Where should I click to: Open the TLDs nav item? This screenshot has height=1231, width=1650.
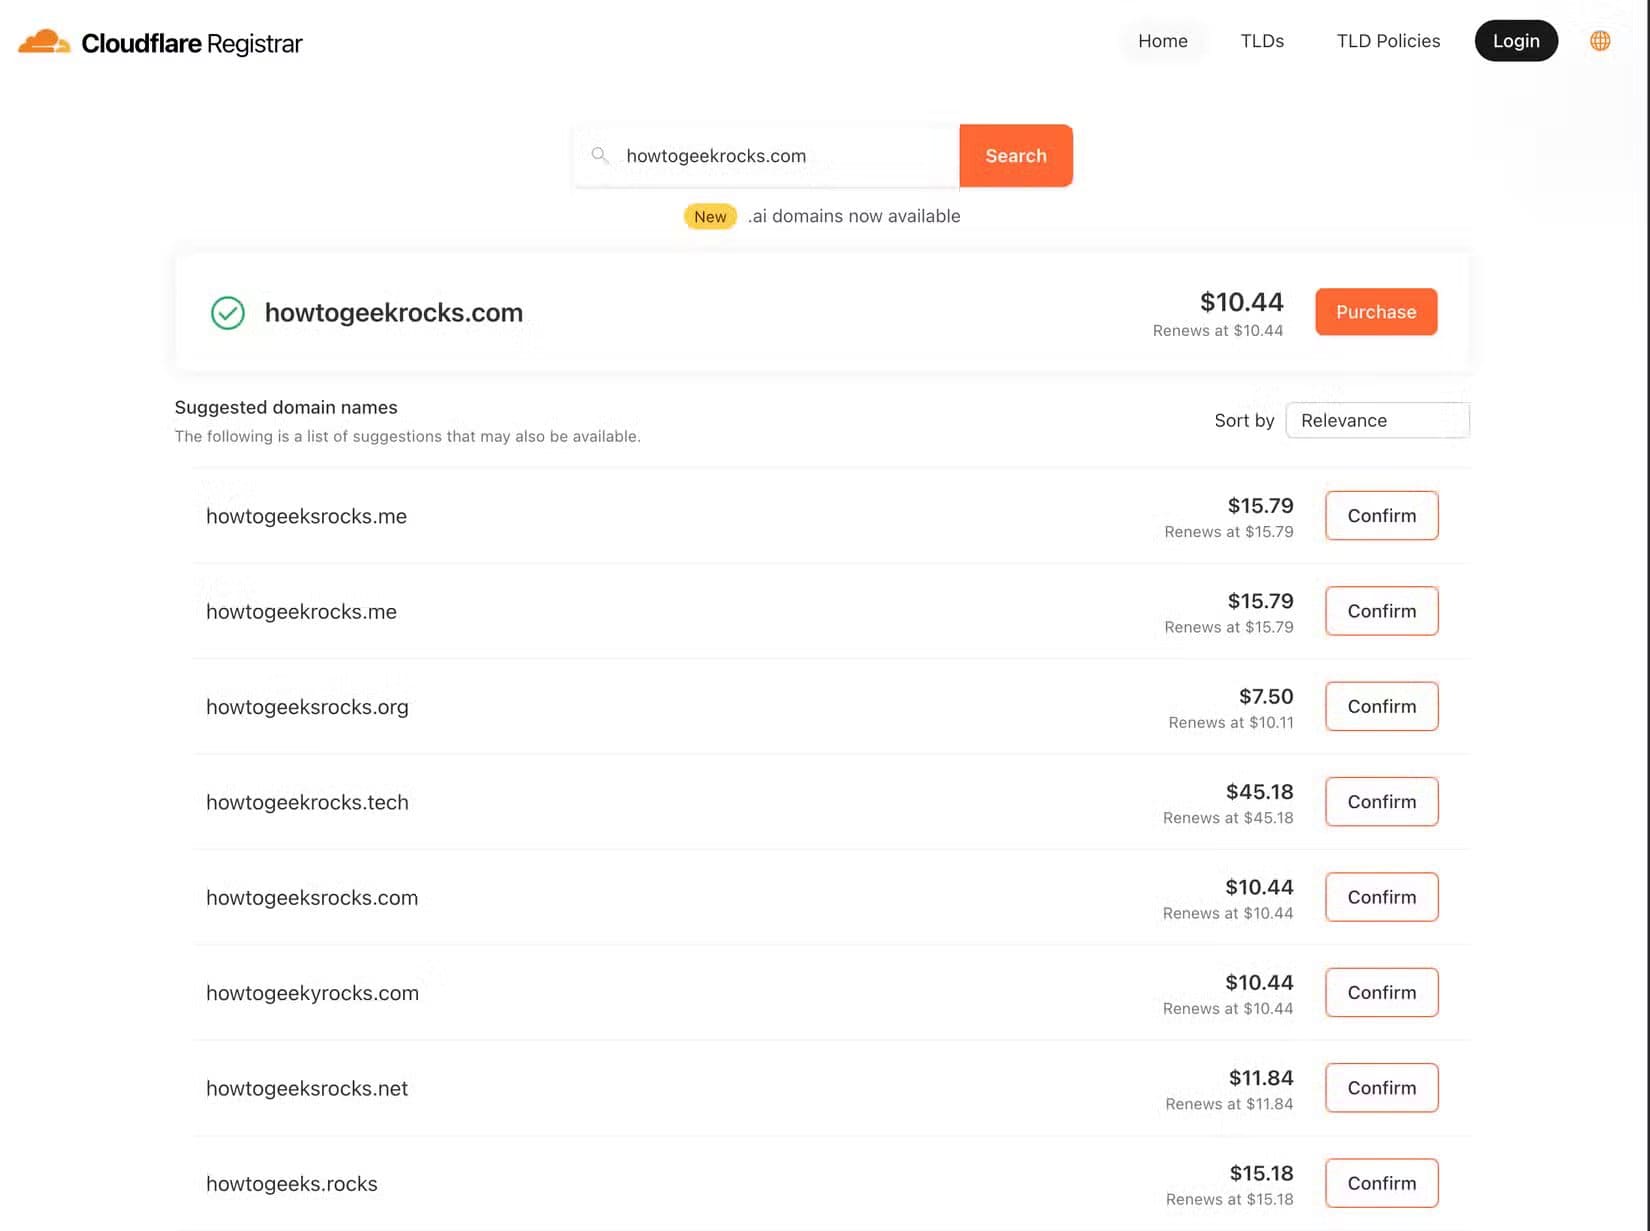point(1262,41)
